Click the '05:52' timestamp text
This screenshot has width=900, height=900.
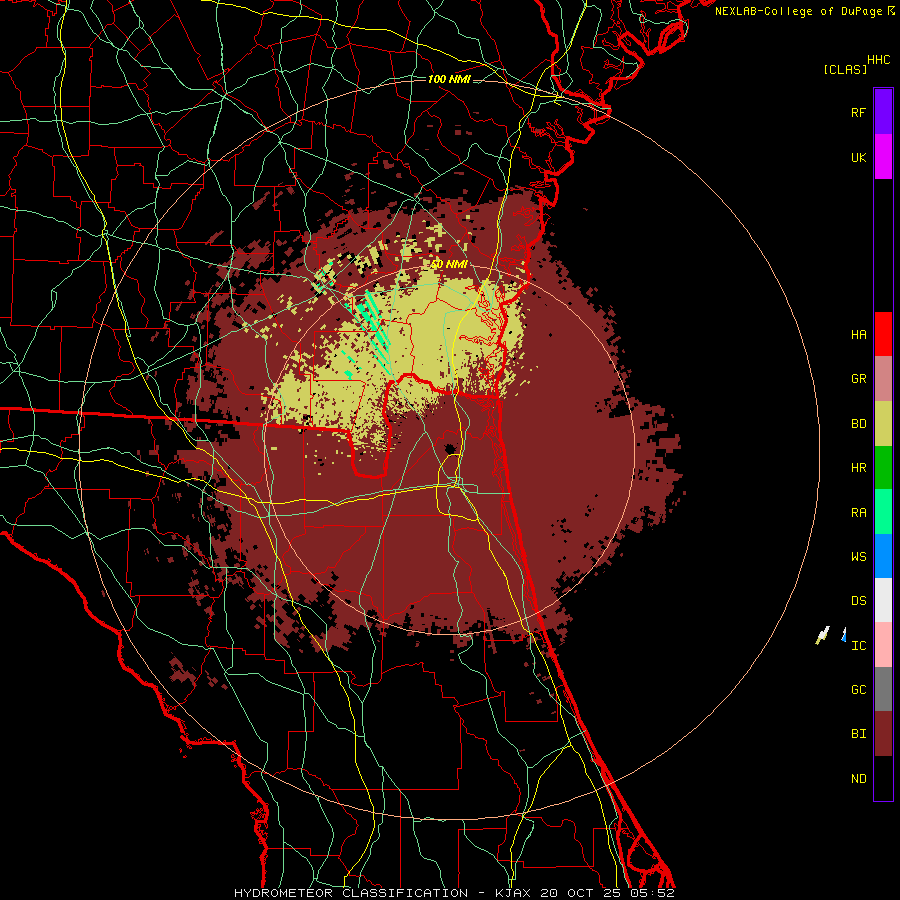click(654, 893)
